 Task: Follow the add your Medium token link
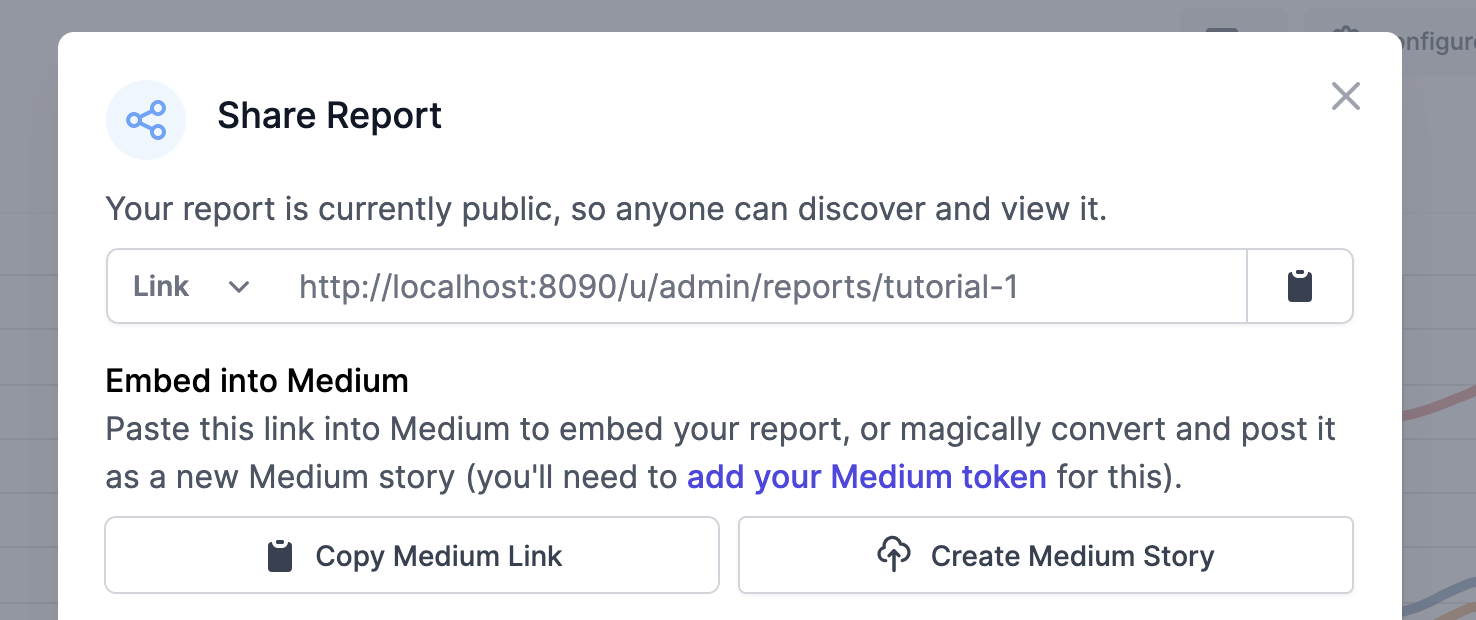[x=866, y=477]
